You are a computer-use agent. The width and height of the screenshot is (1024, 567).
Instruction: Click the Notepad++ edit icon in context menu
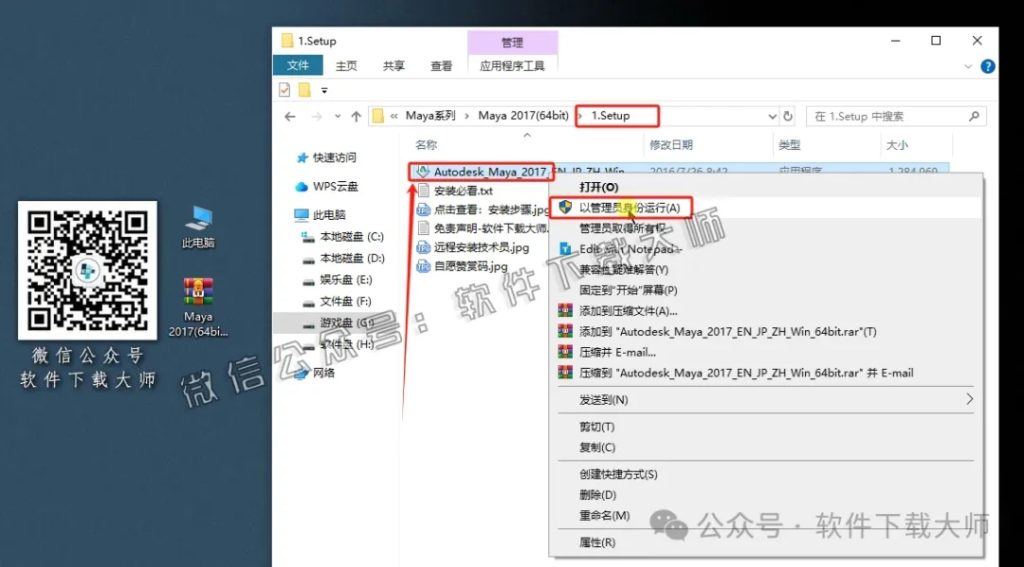tap(566, 249)
